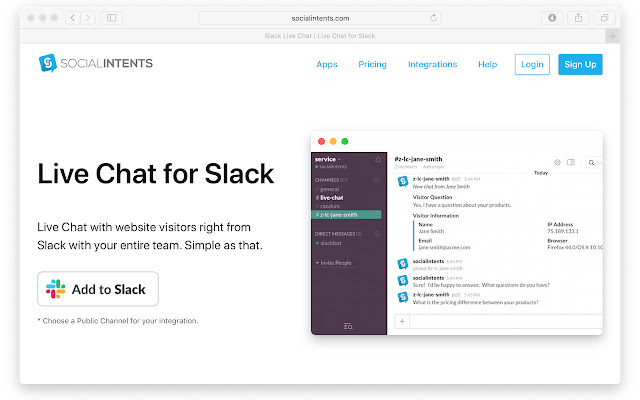Click the Login button
Image resolution: width=640 pixels, height=400 pixels.
(532, 64)
